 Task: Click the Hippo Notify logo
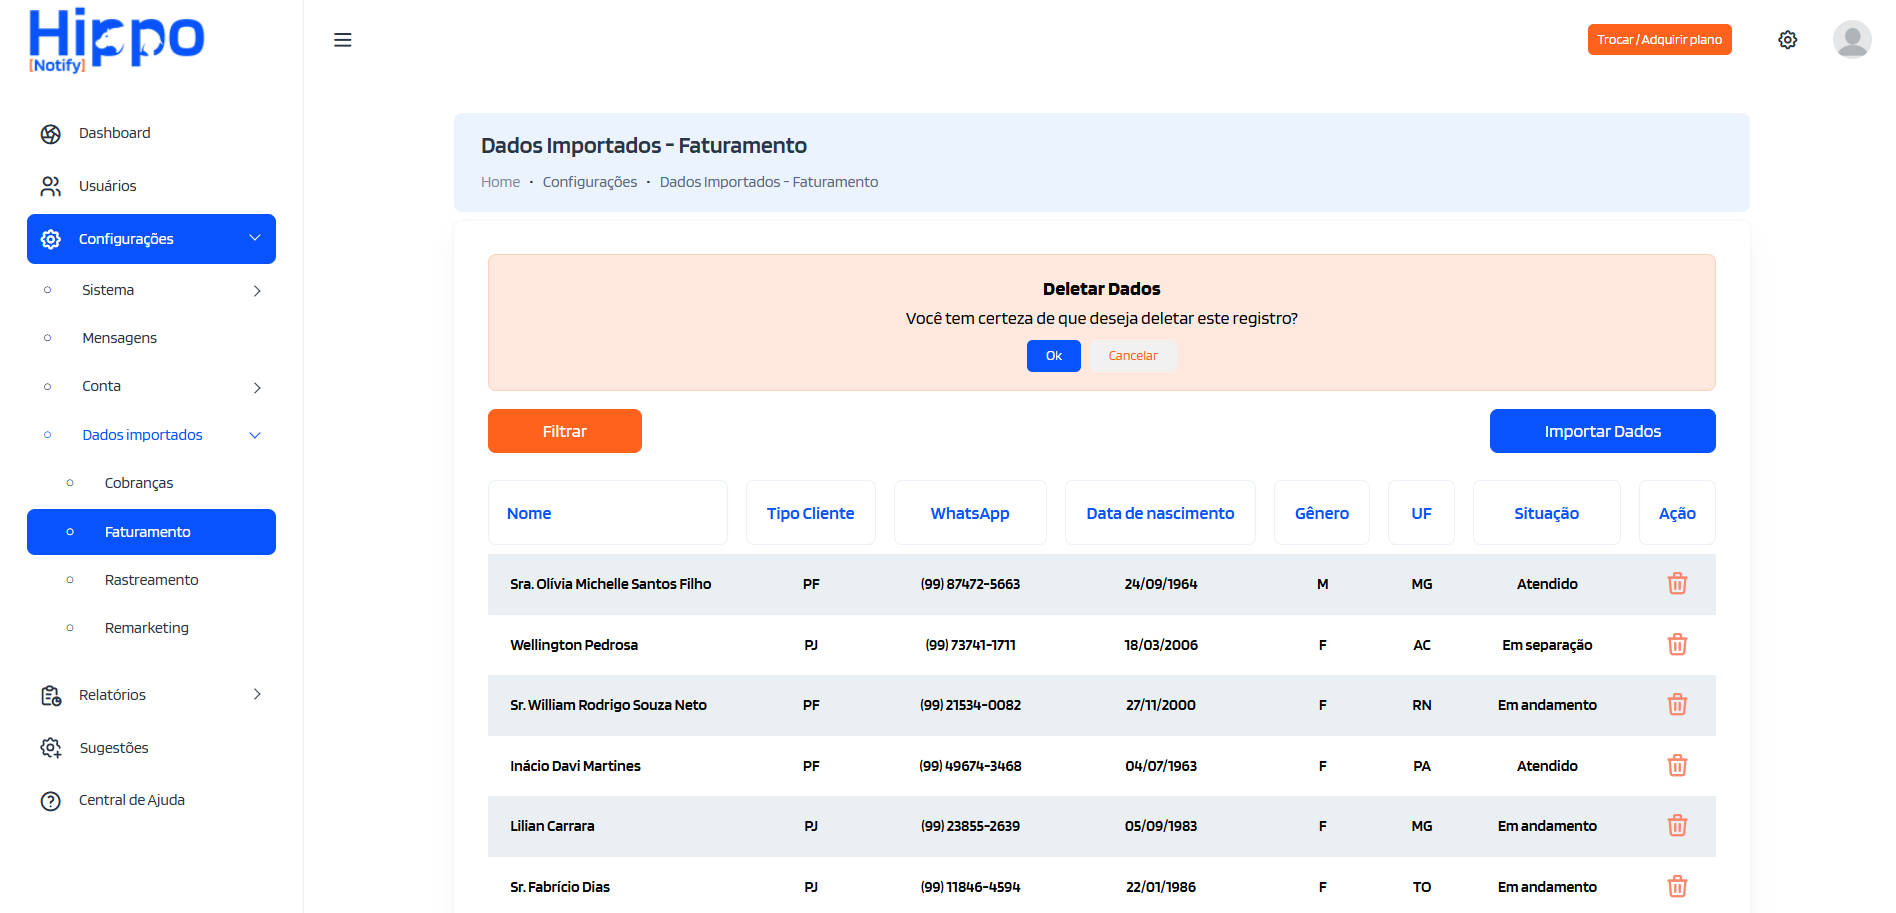(x=116, y=41)
